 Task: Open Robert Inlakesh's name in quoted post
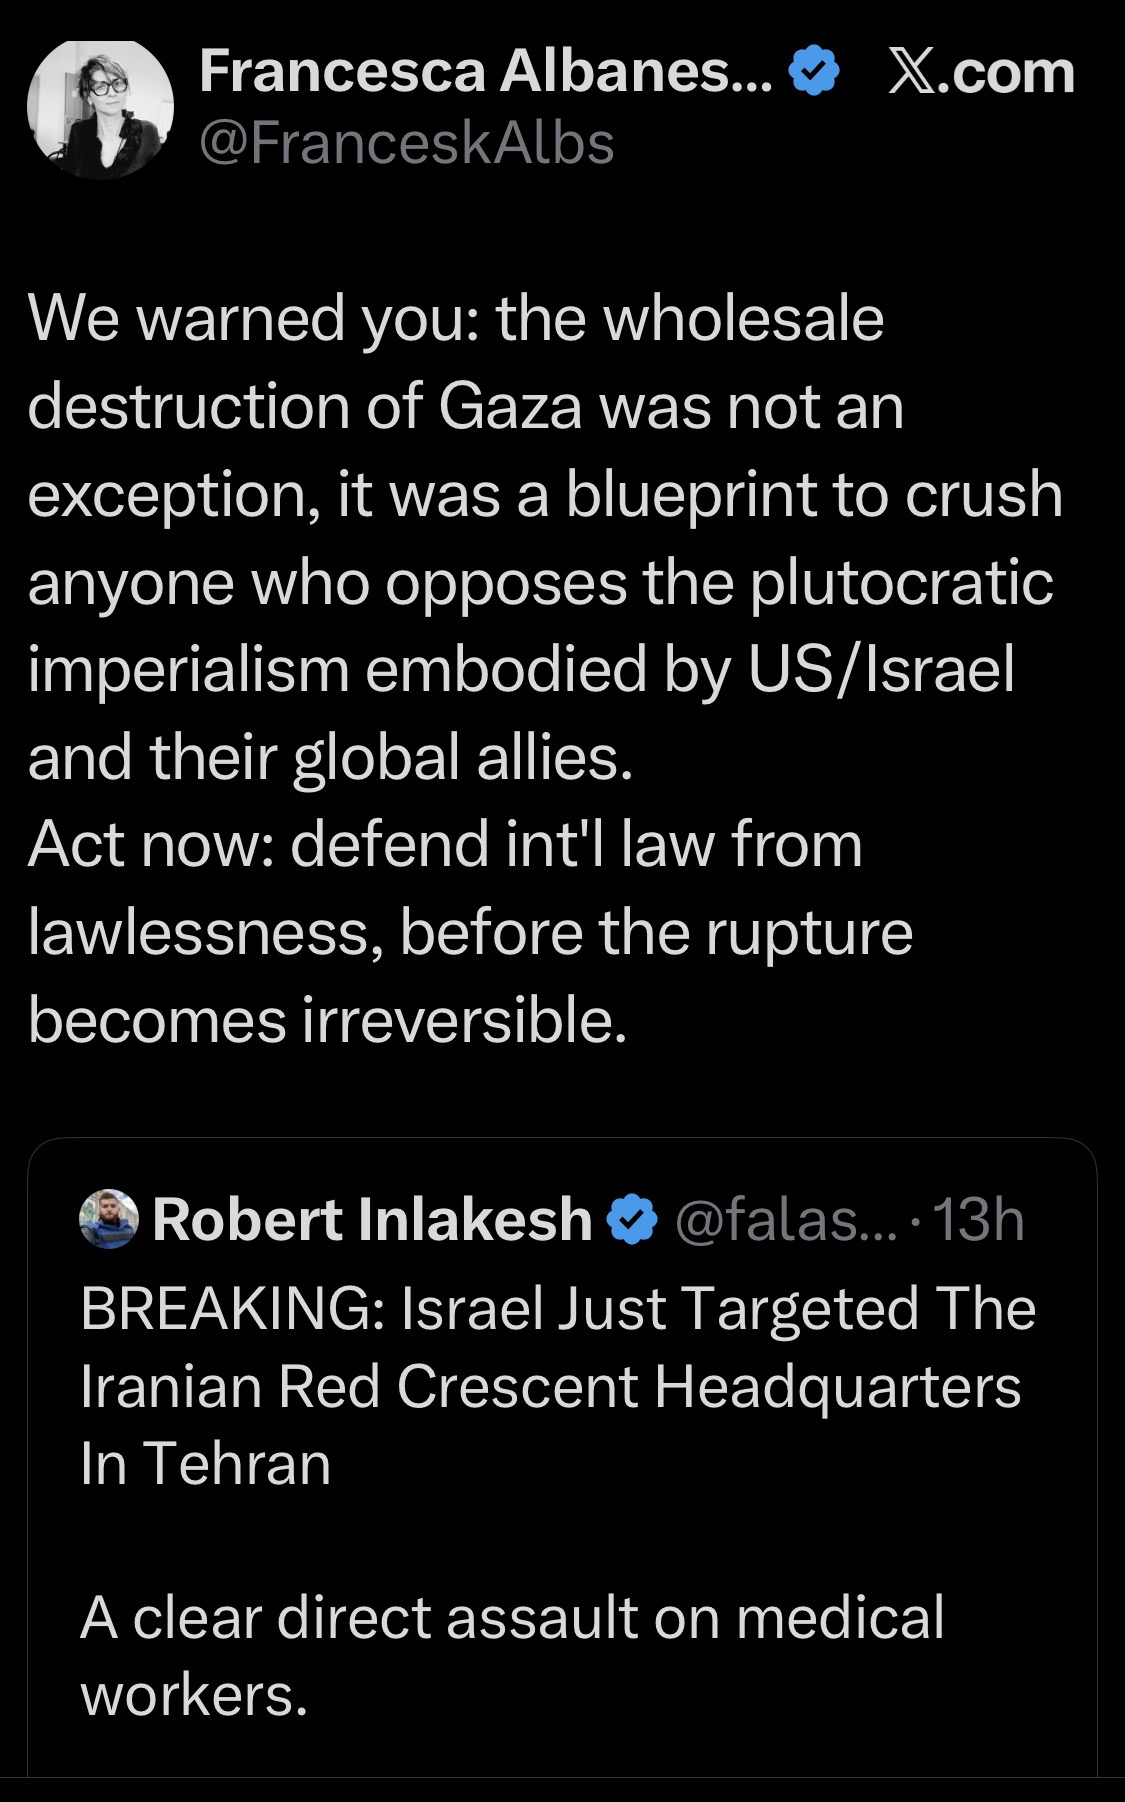pos(372,1219)
